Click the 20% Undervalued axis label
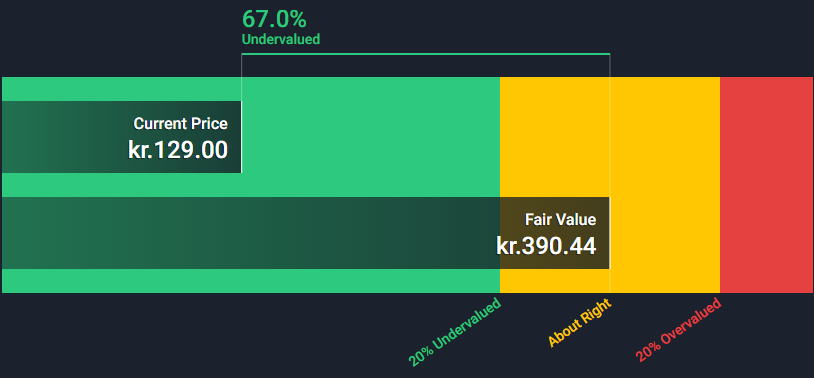 tap(455, 332)
